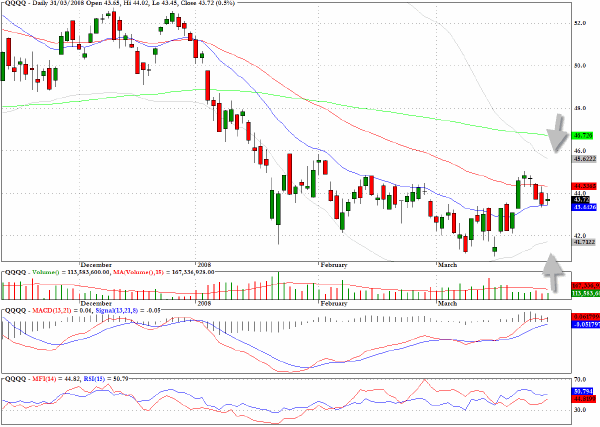Image resolution: width=600 pixels, height=427 pixels.
Task: Click the red volume moving average value tag
Action: 586,286
